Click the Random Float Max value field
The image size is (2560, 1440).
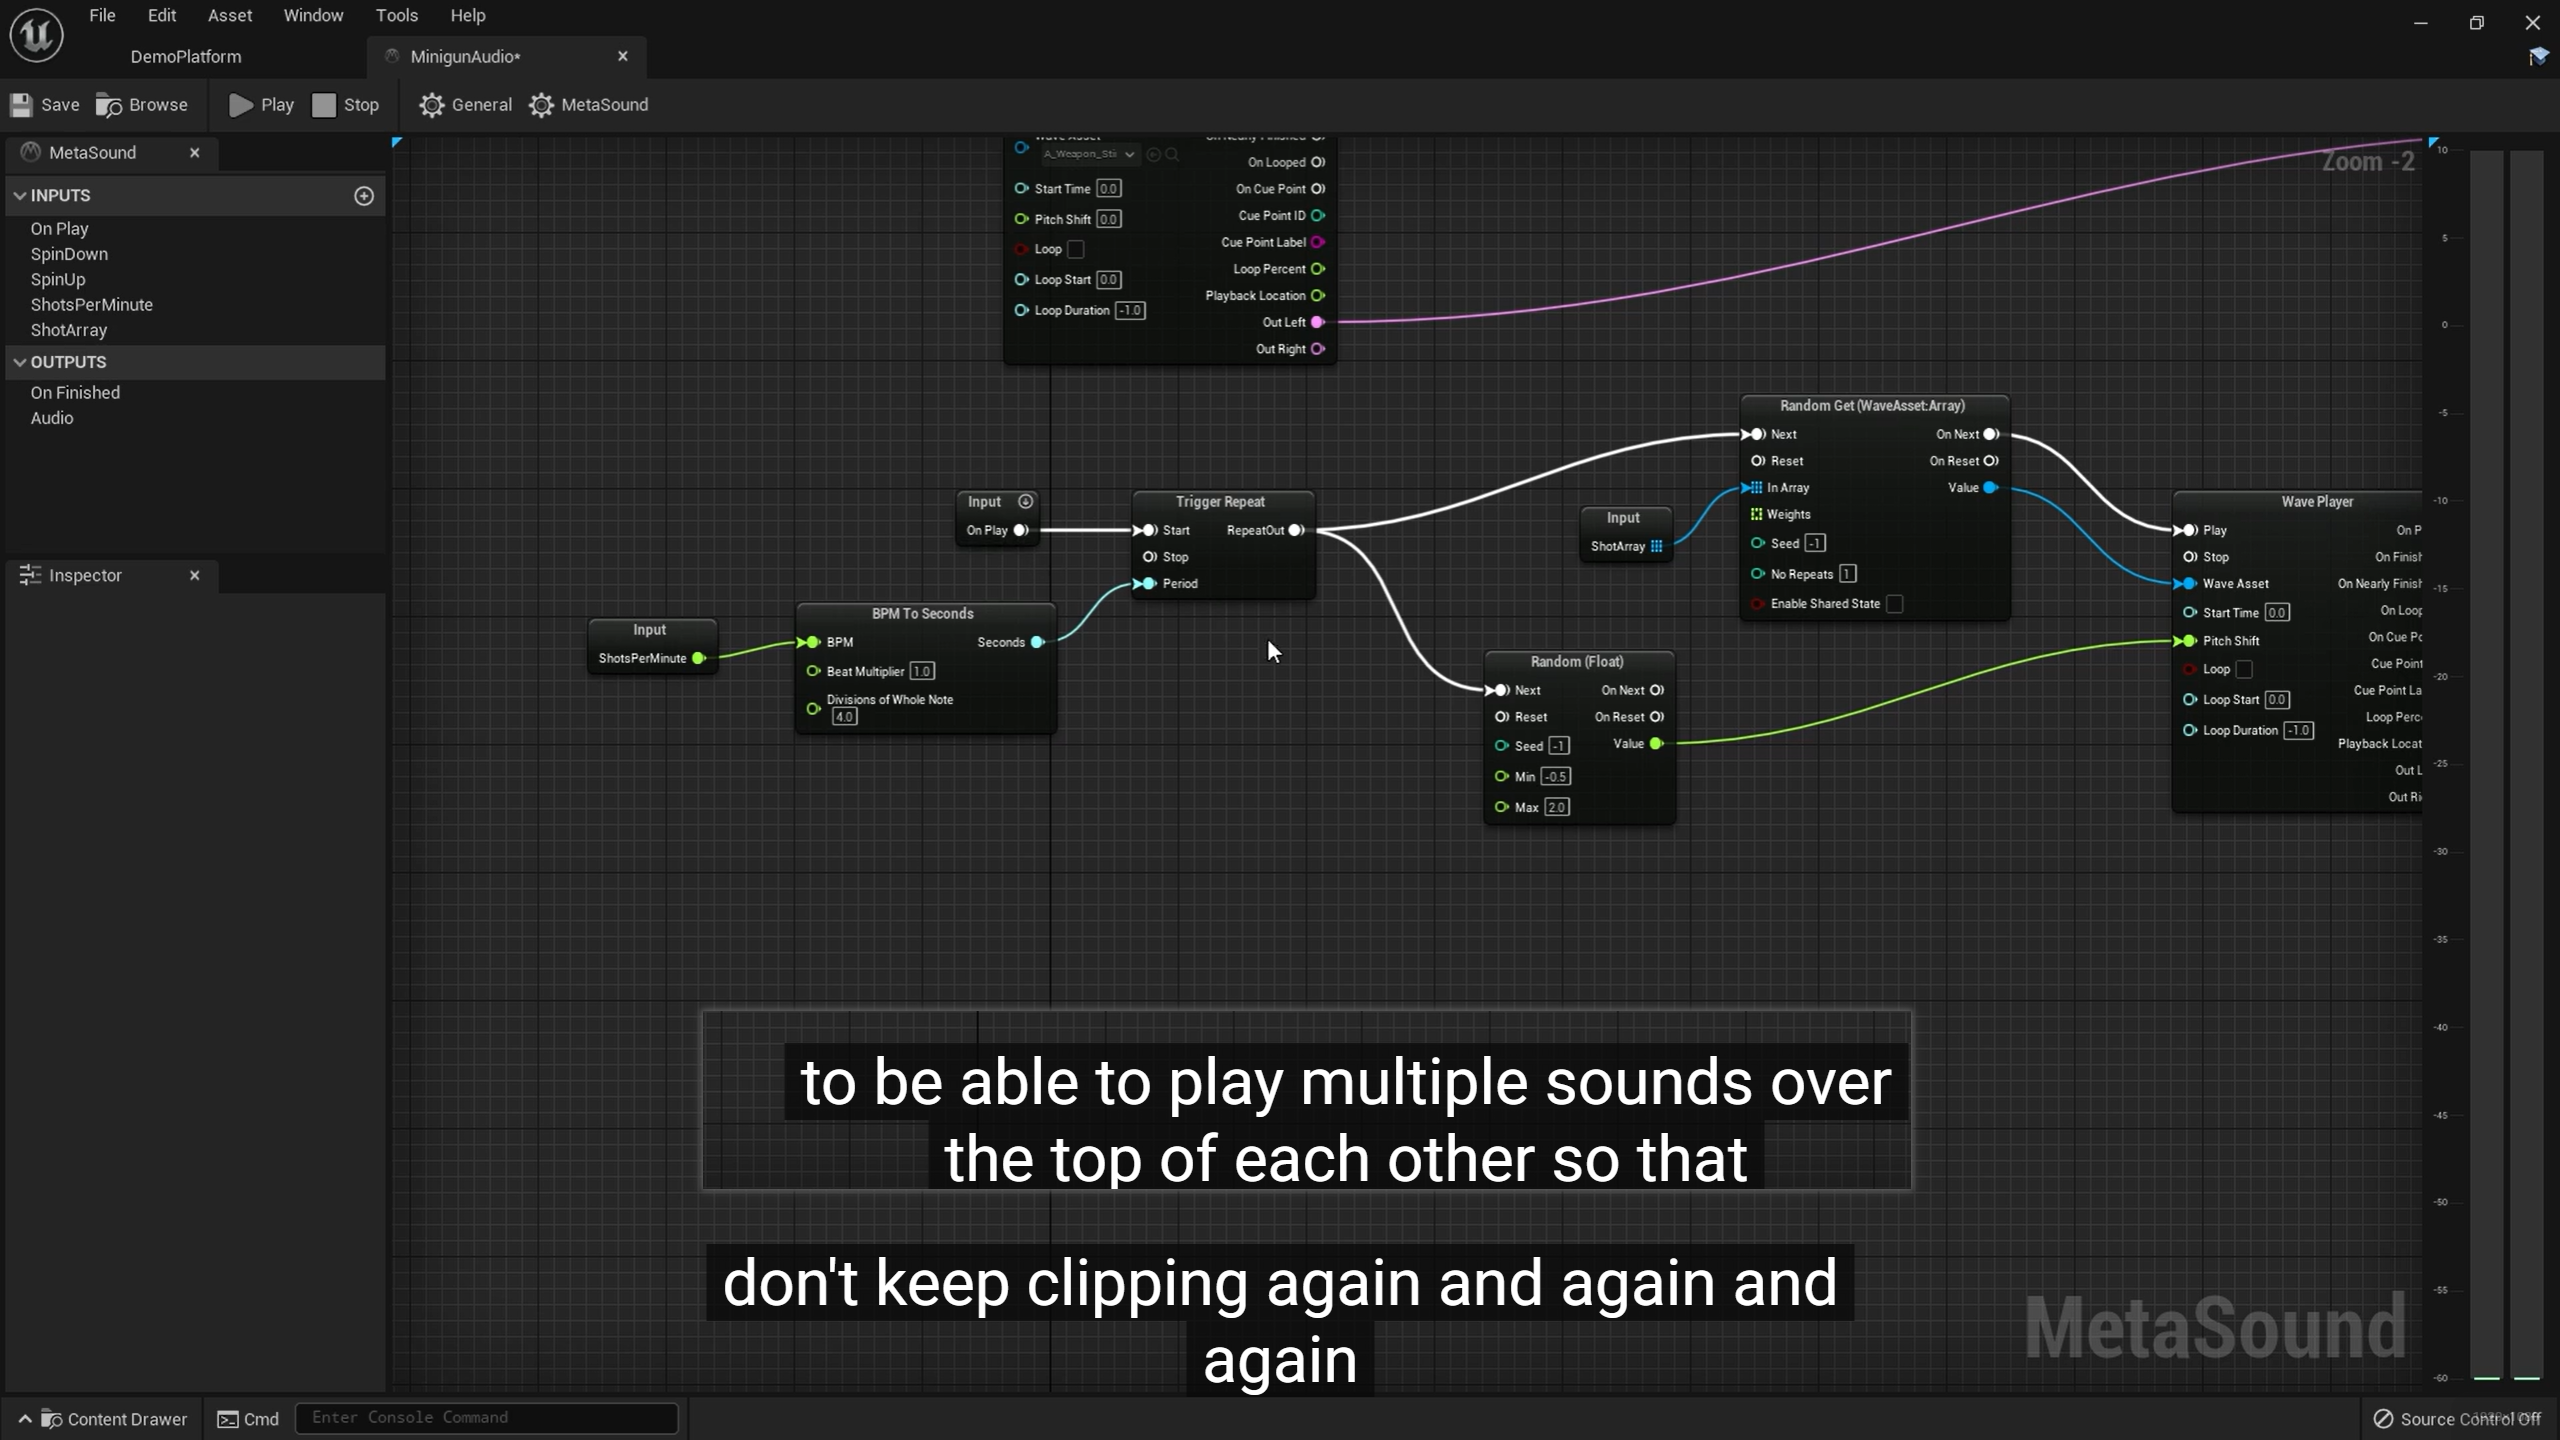[1556, 807]
